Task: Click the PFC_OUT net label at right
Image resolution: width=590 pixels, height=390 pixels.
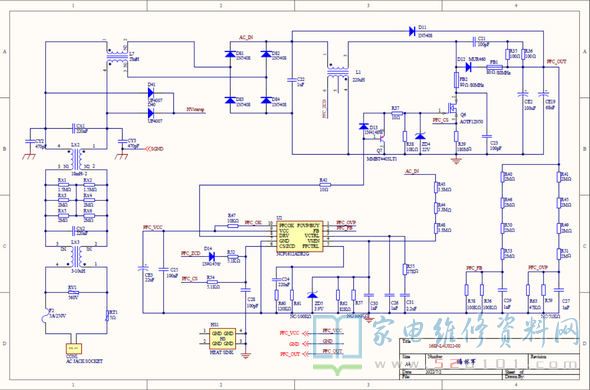Action: [557, 61]
